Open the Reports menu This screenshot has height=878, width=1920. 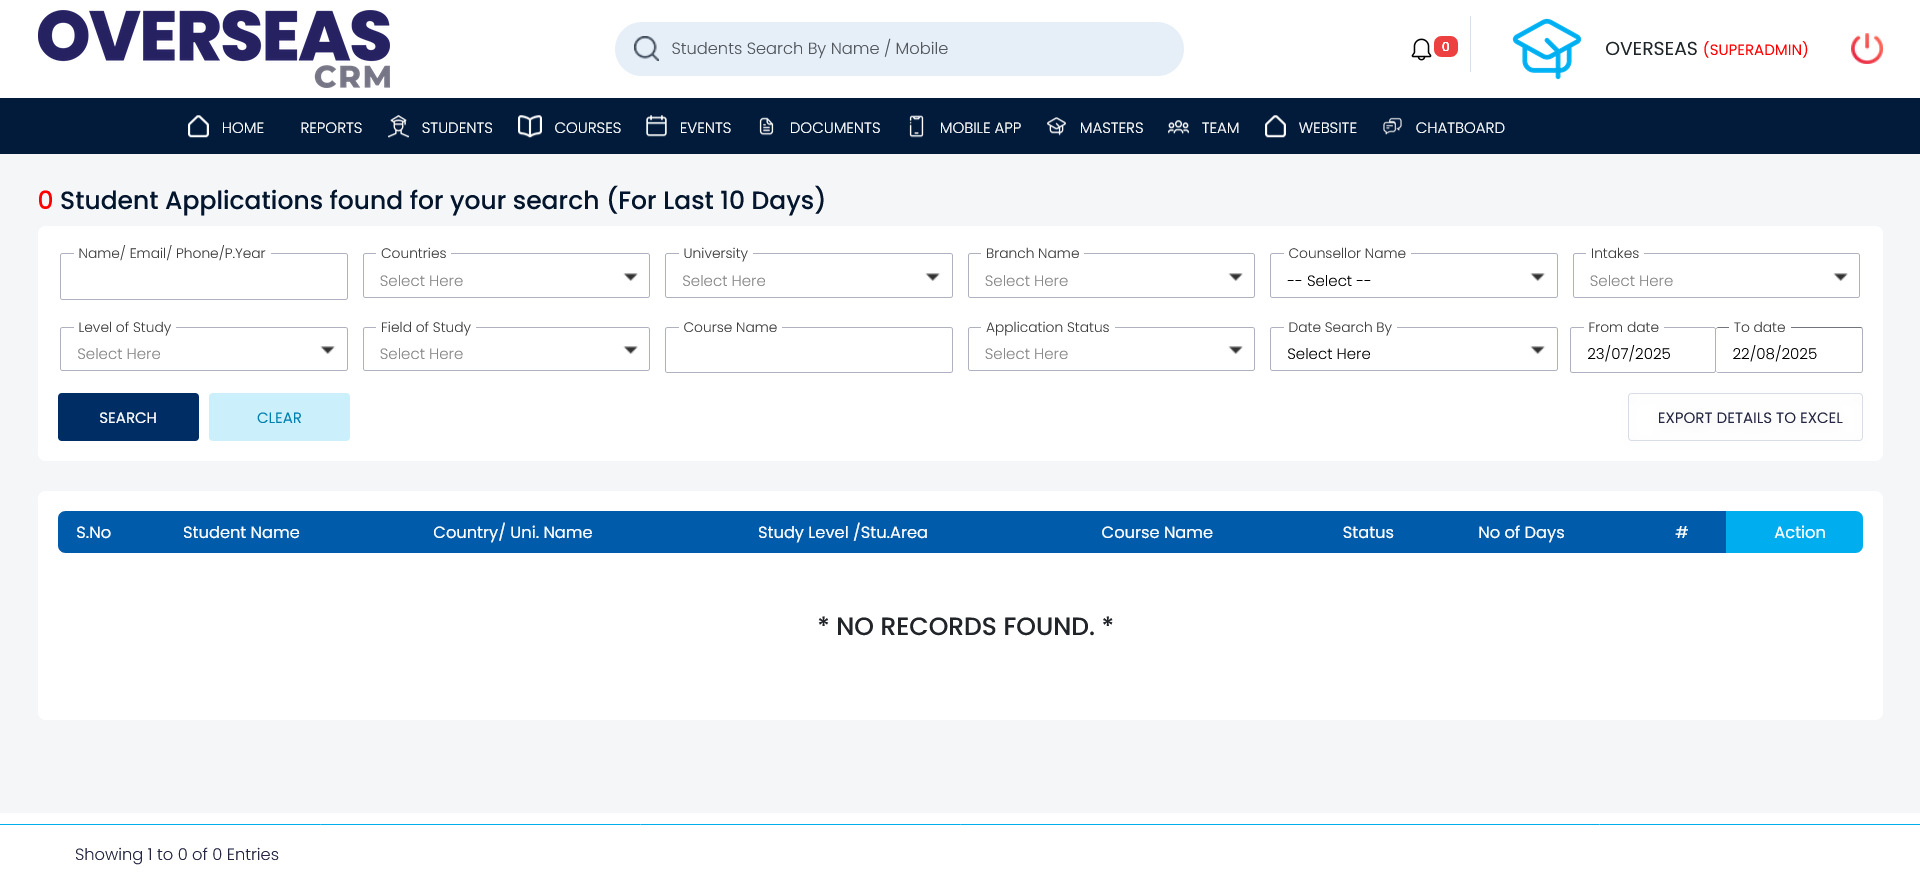pos(331,128)
